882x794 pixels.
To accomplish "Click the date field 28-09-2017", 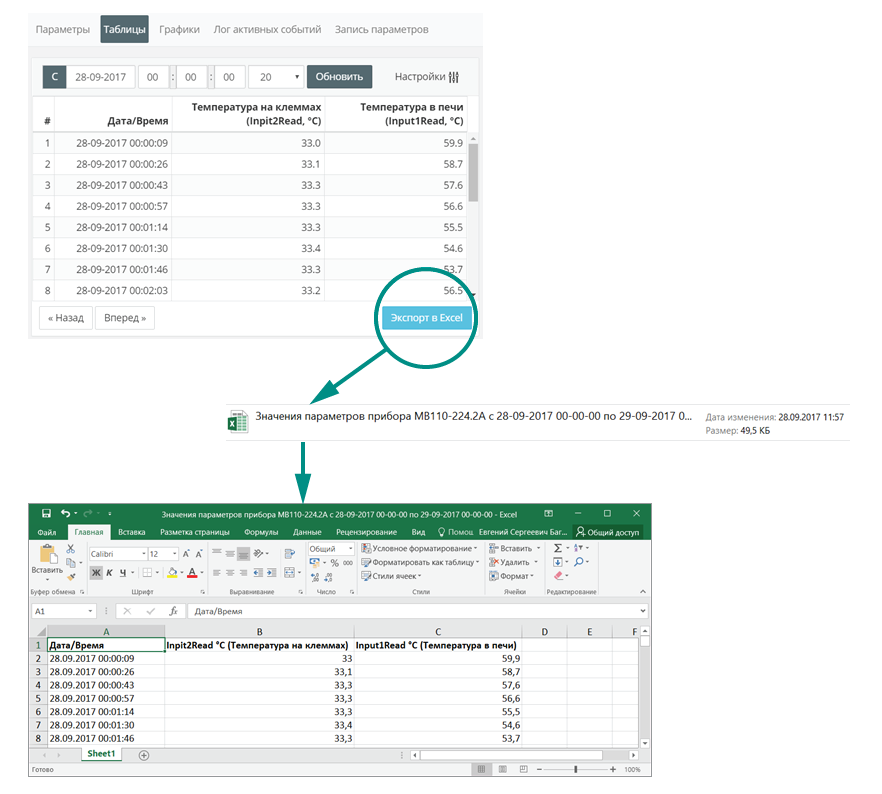I will pyautogui.click(x=101, y=77).
